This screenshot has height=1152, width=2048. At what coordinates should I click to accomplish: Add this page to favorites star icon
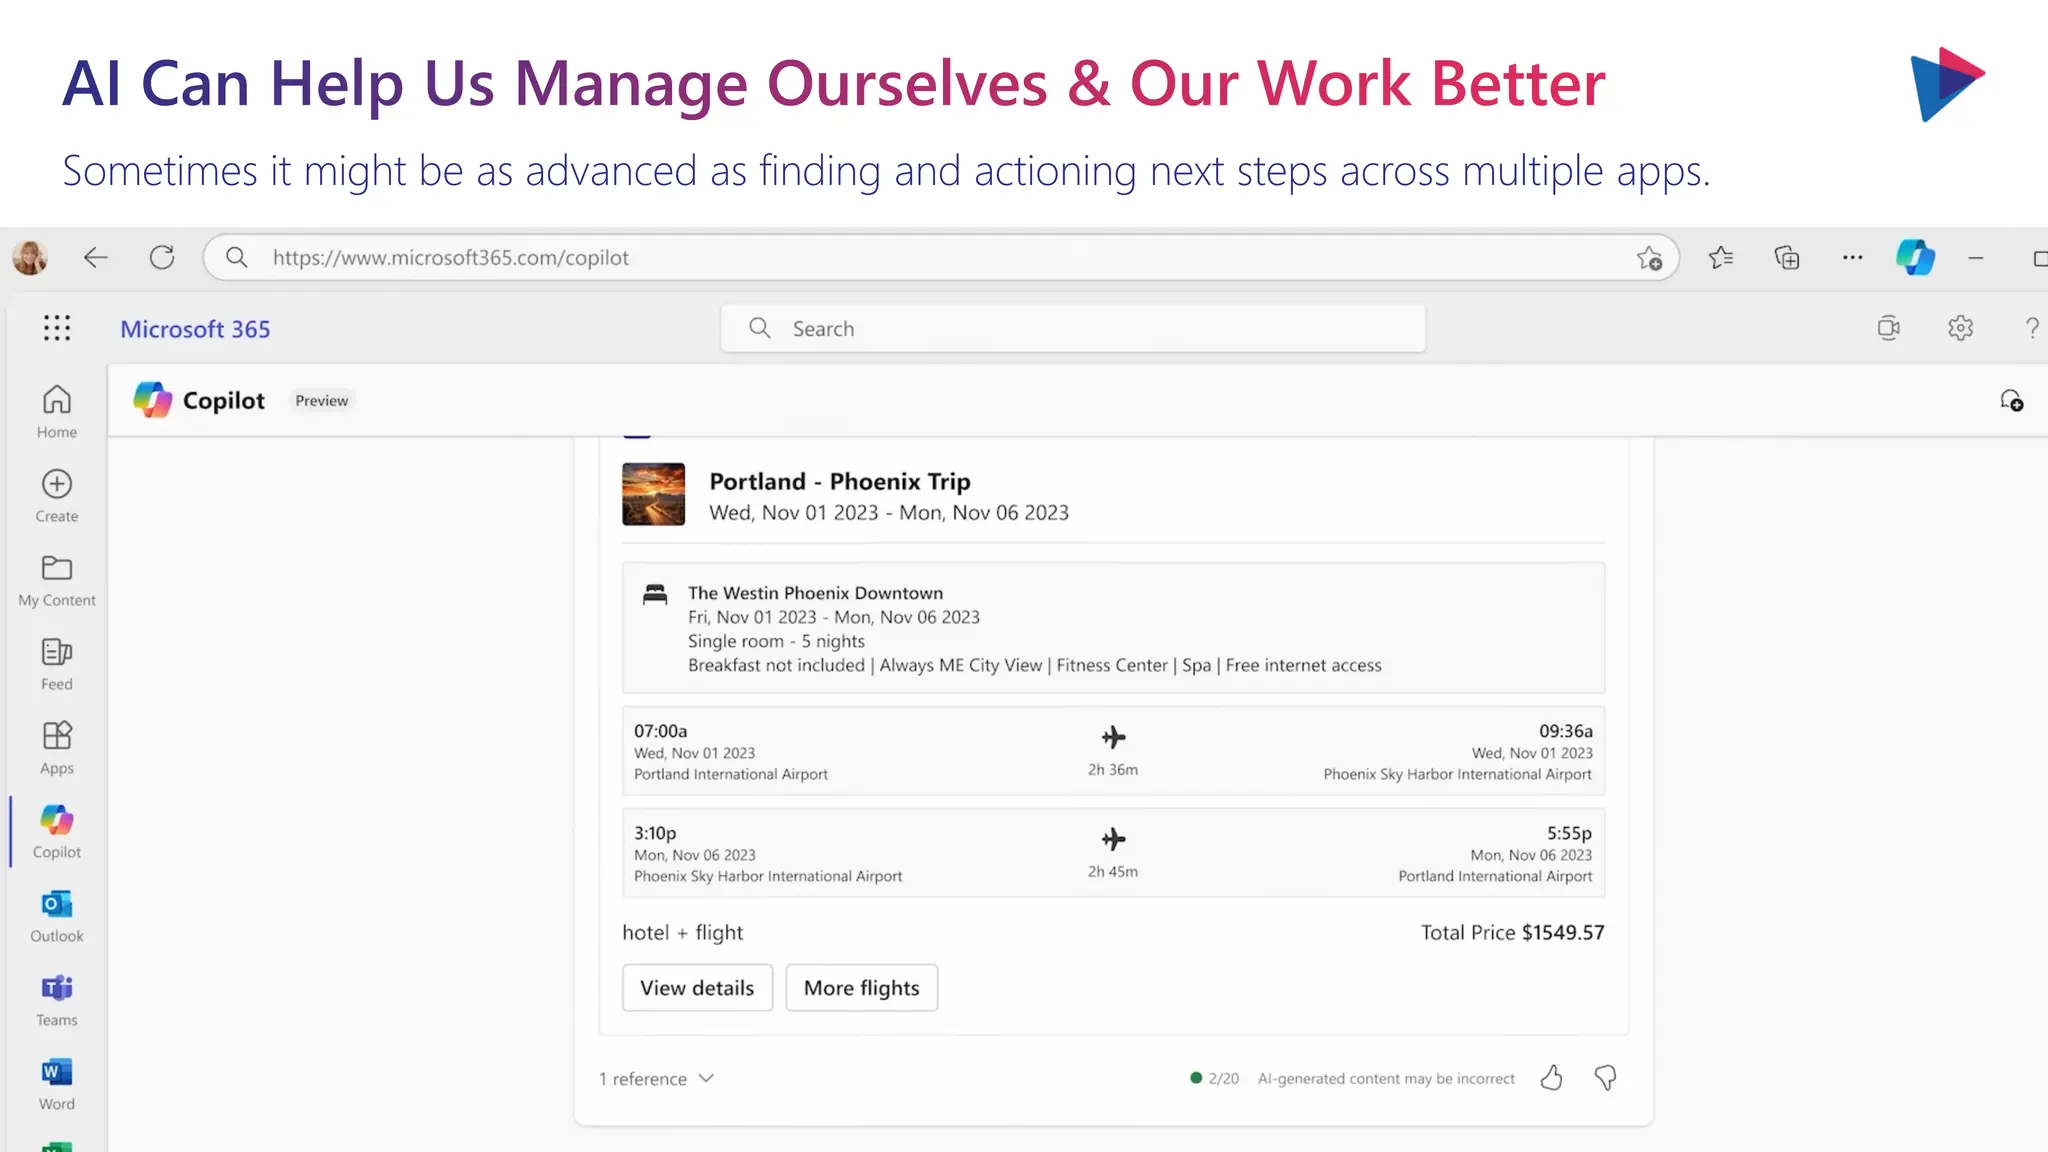tap(1649, 258)
